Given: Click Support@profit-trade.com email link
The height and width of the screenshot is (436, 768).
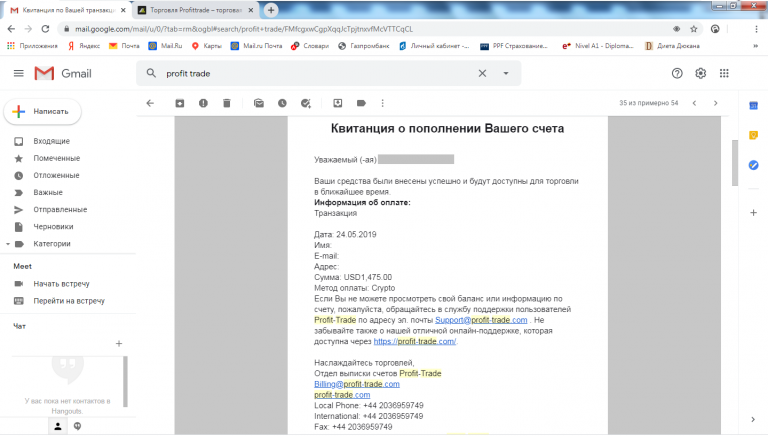Looking at the screenshot, I should coord(481,320).
